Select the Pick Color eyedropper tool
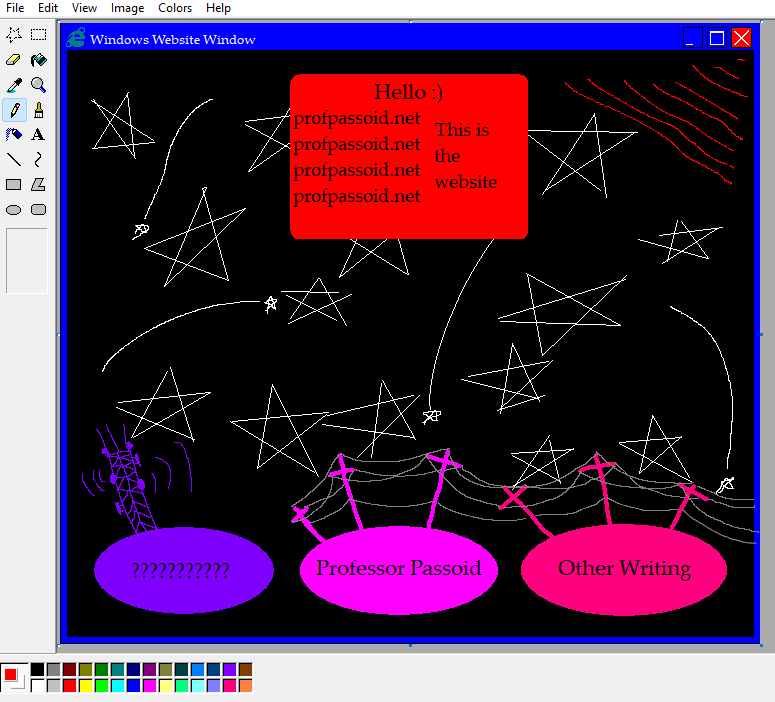 (x=14, y=85)
